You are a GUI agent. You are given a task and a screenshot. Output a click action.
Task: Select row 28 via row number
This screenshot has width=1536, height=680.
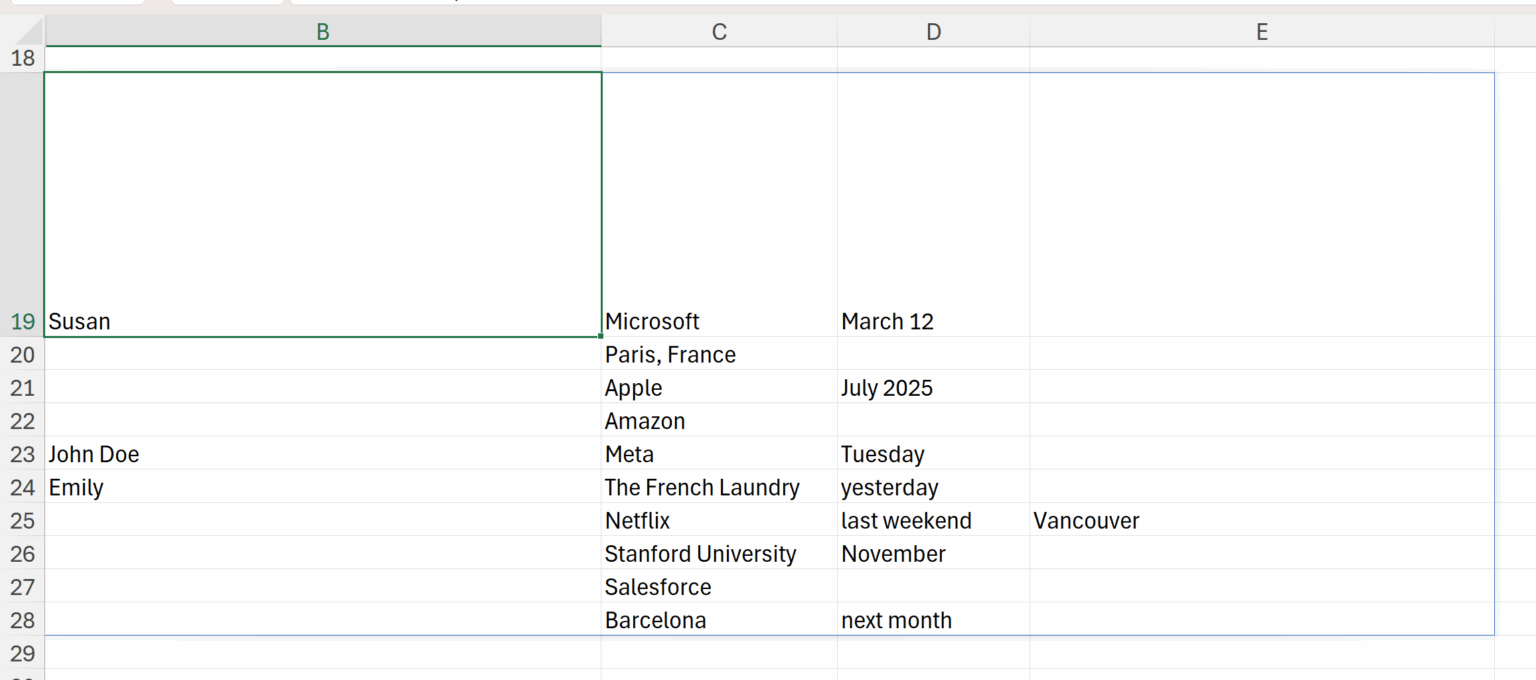(22, 620)
